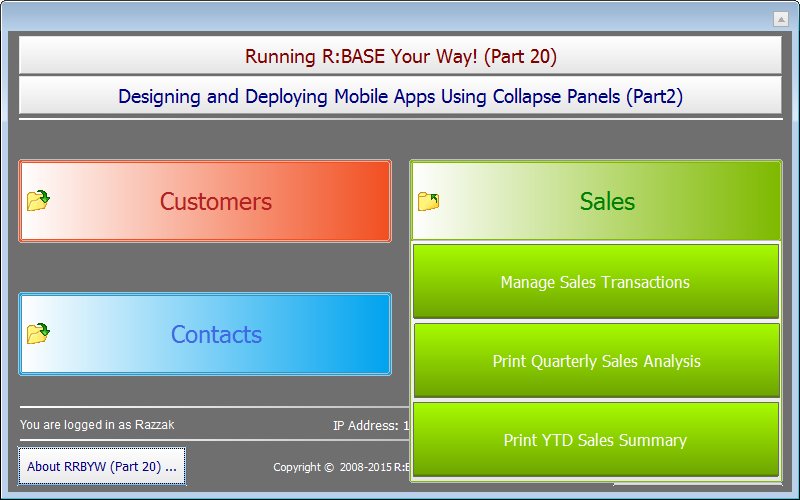800x500 pixels.
Task: Click the 'You are logged in as Razzak' text
Action: click(97, 425)
